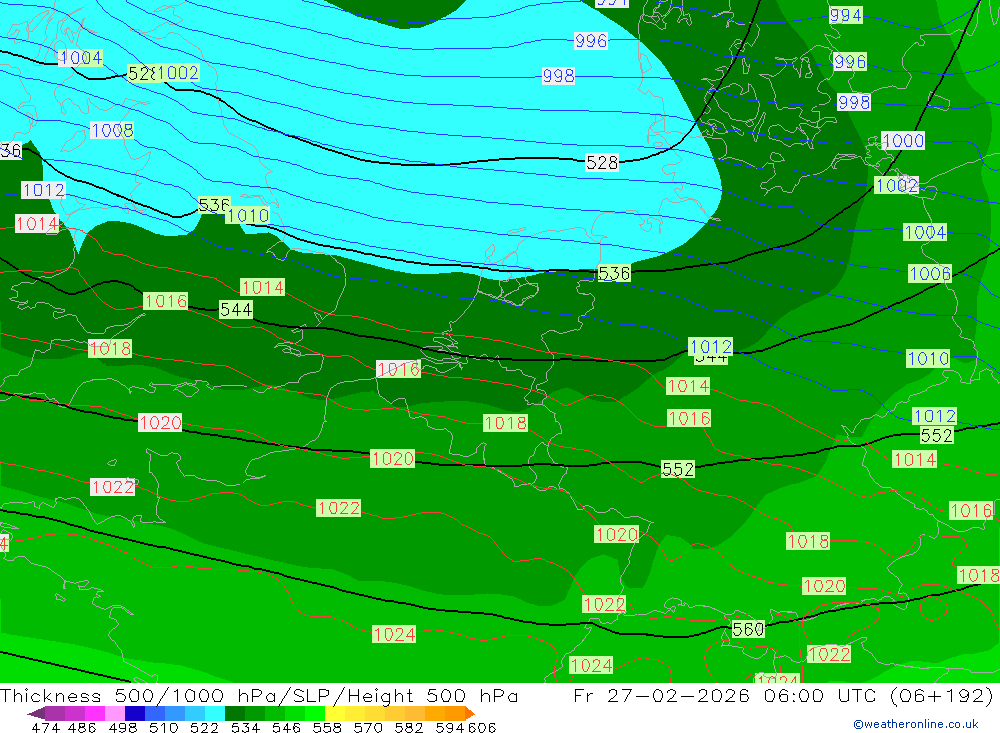Click the 570 value under the color scale
Screen dimensions: 1000x733
pyautogui.click(x=367, y=728)
